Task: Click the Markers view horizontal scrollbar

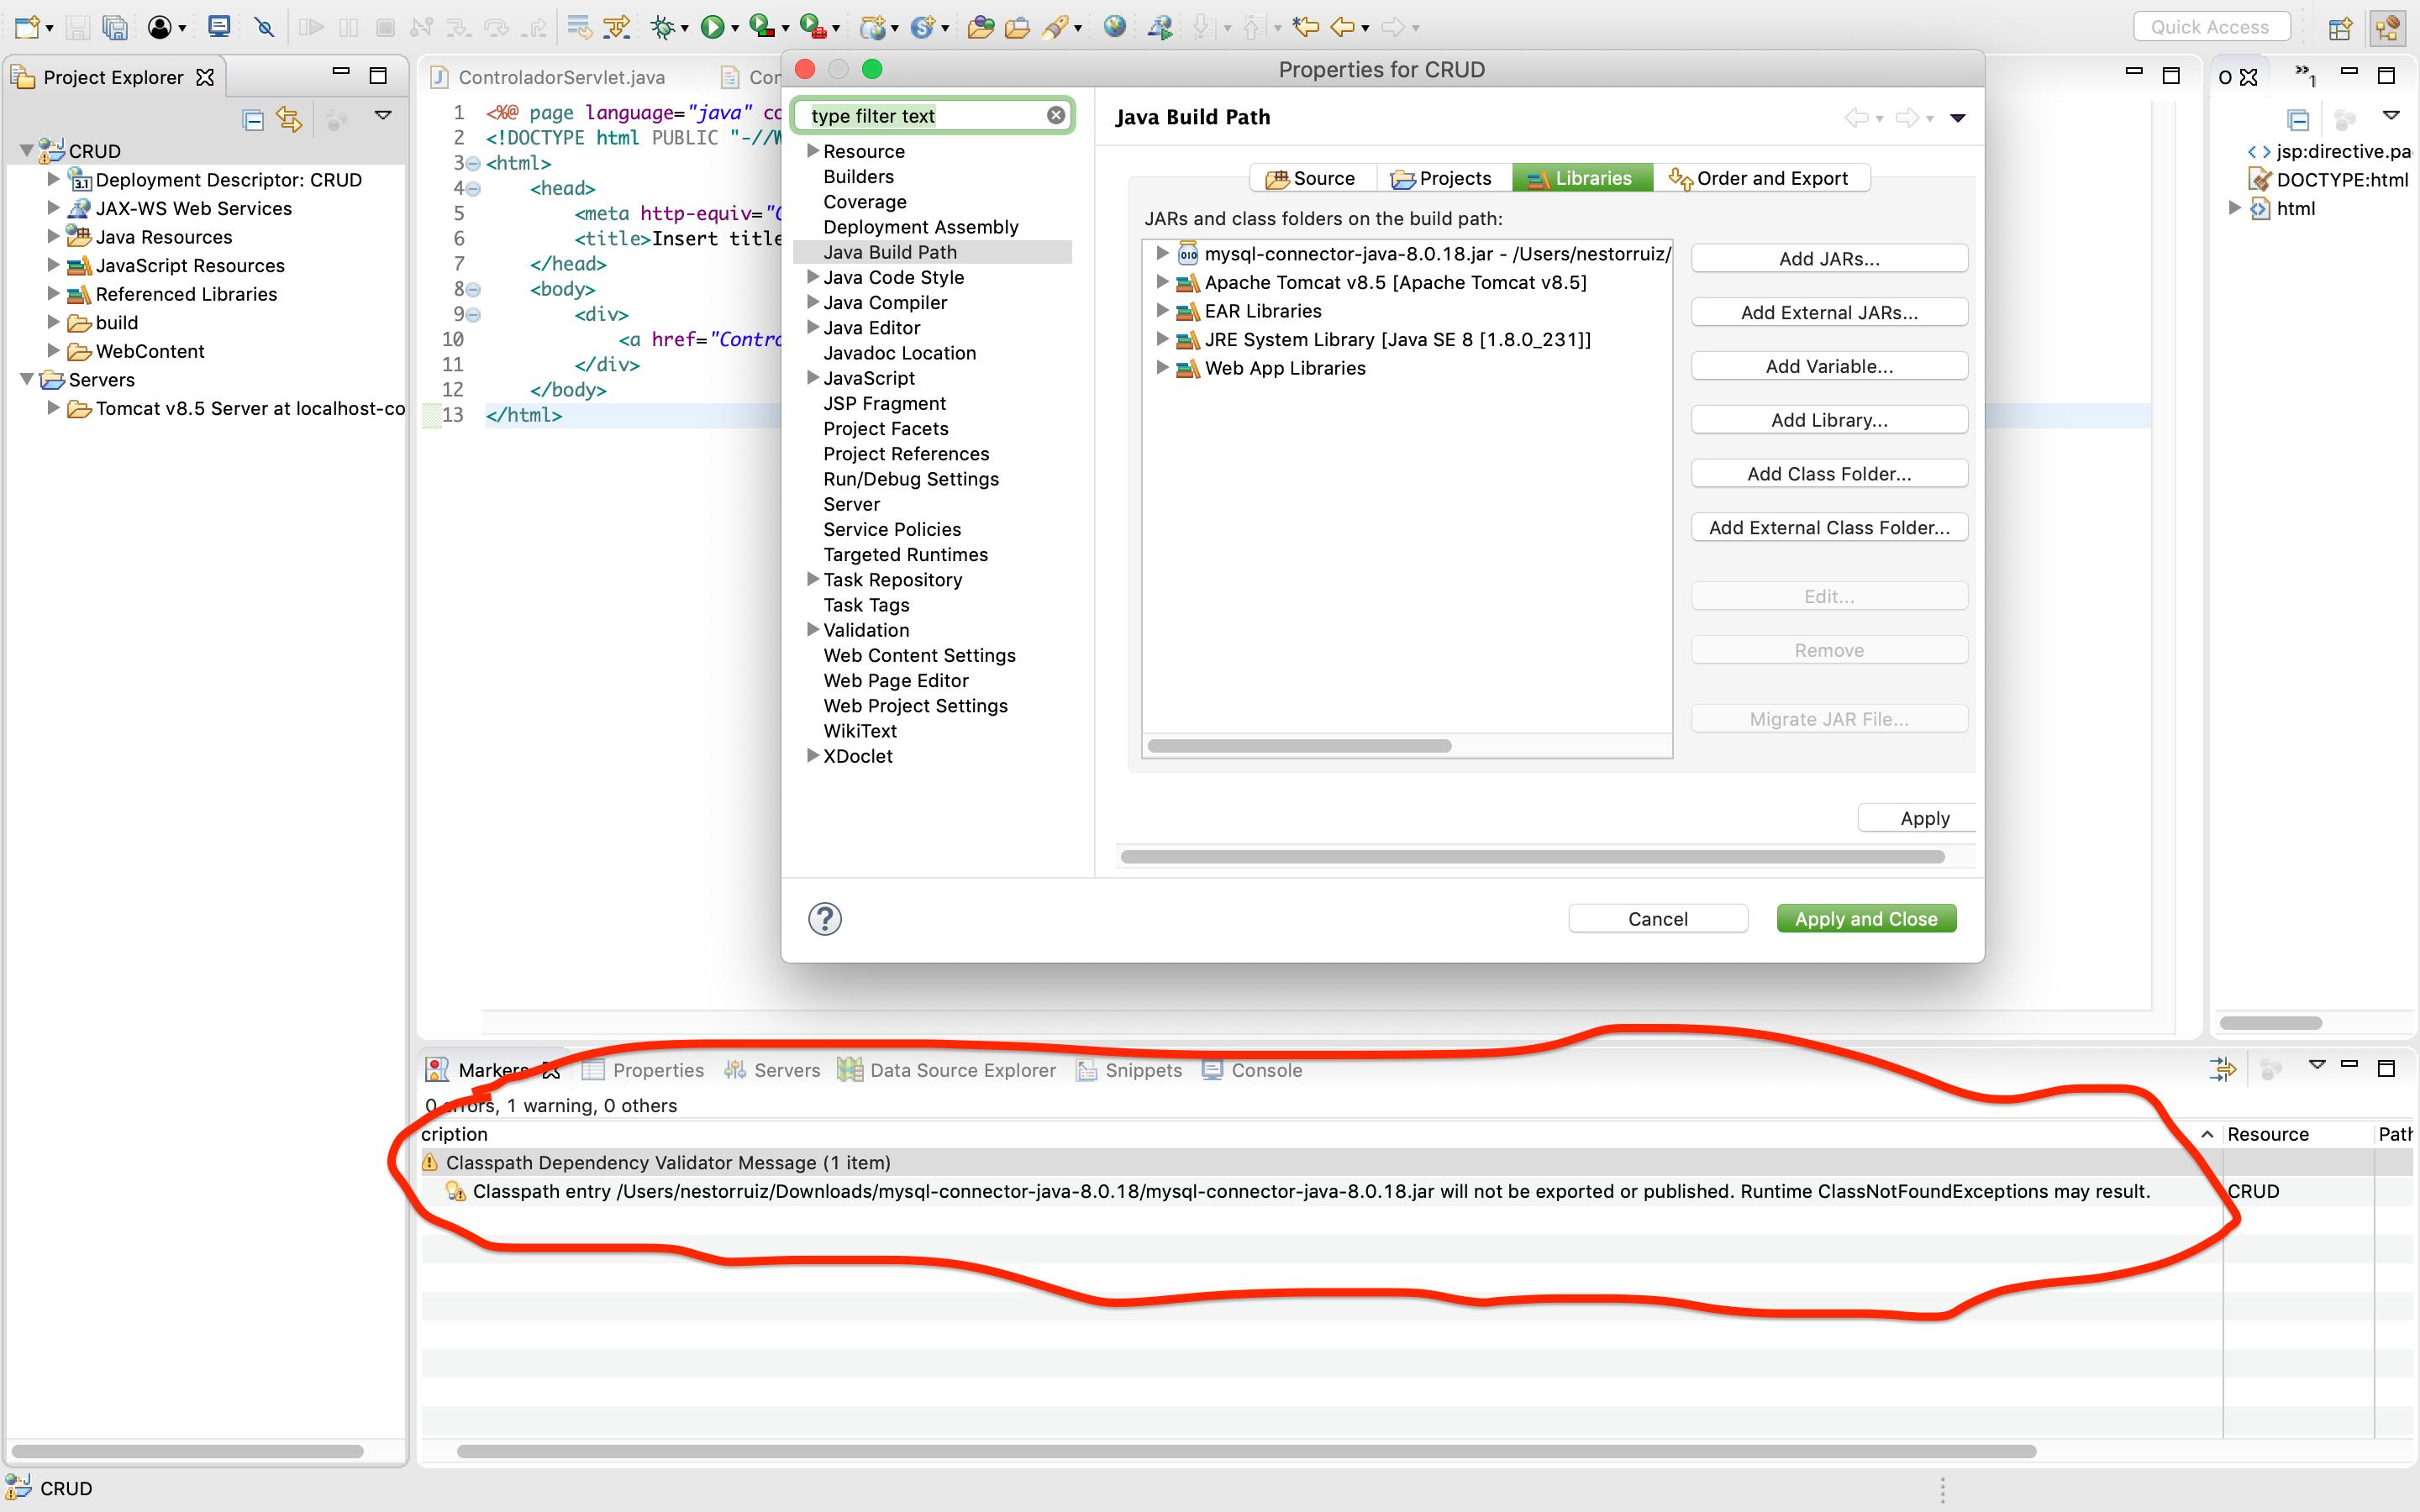Action: (1246, 1451)
